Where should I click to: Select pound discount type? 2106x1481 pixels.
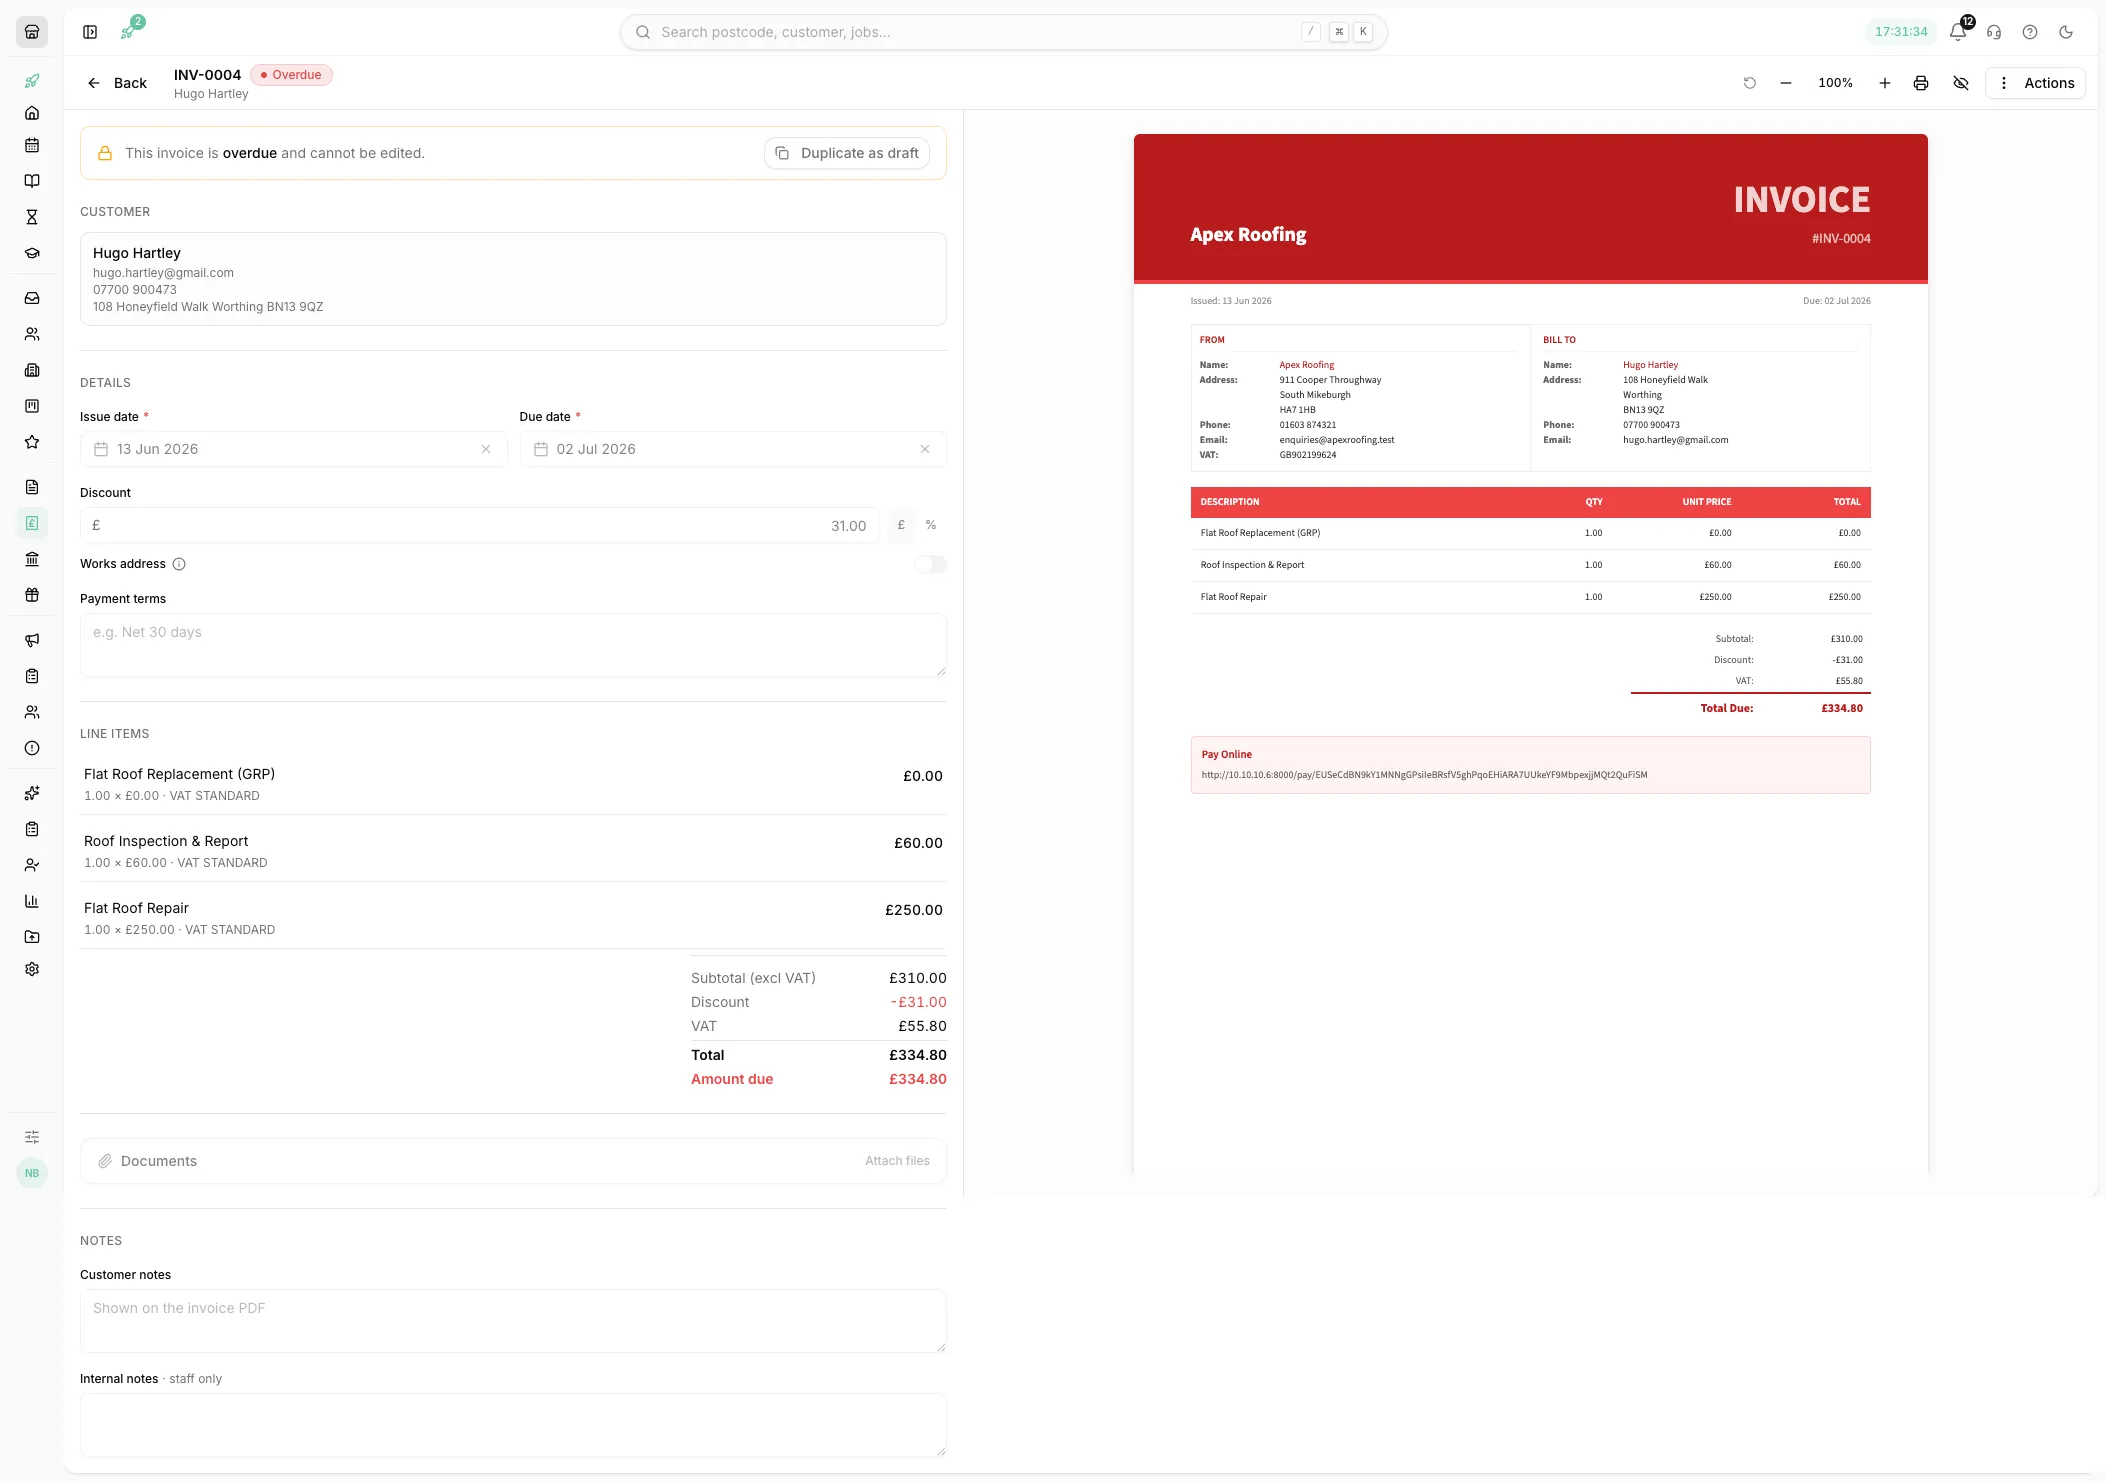[x=901, y=525]
